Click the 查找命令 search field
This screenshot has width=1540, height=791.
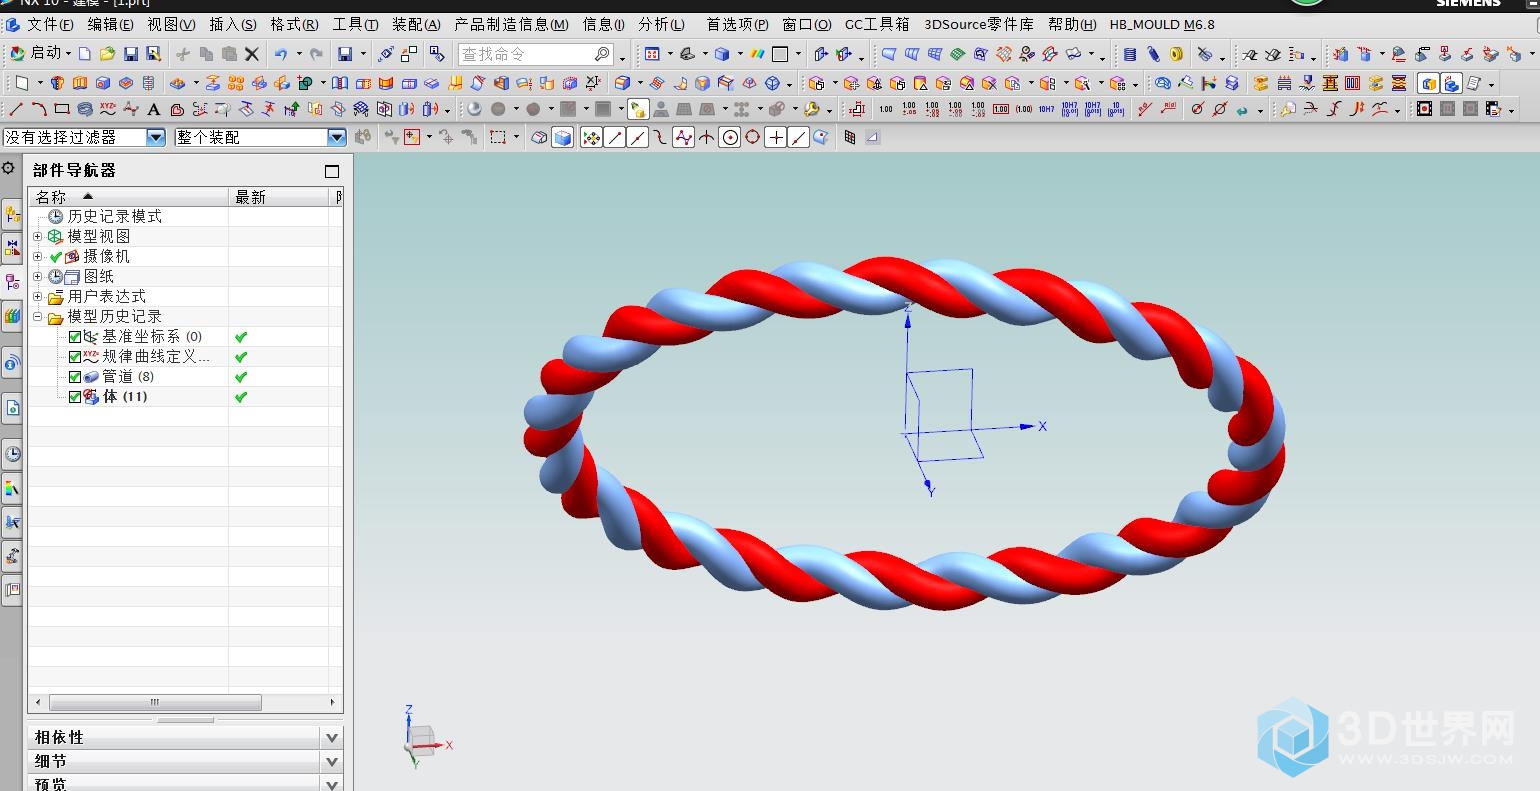[535, 54]
